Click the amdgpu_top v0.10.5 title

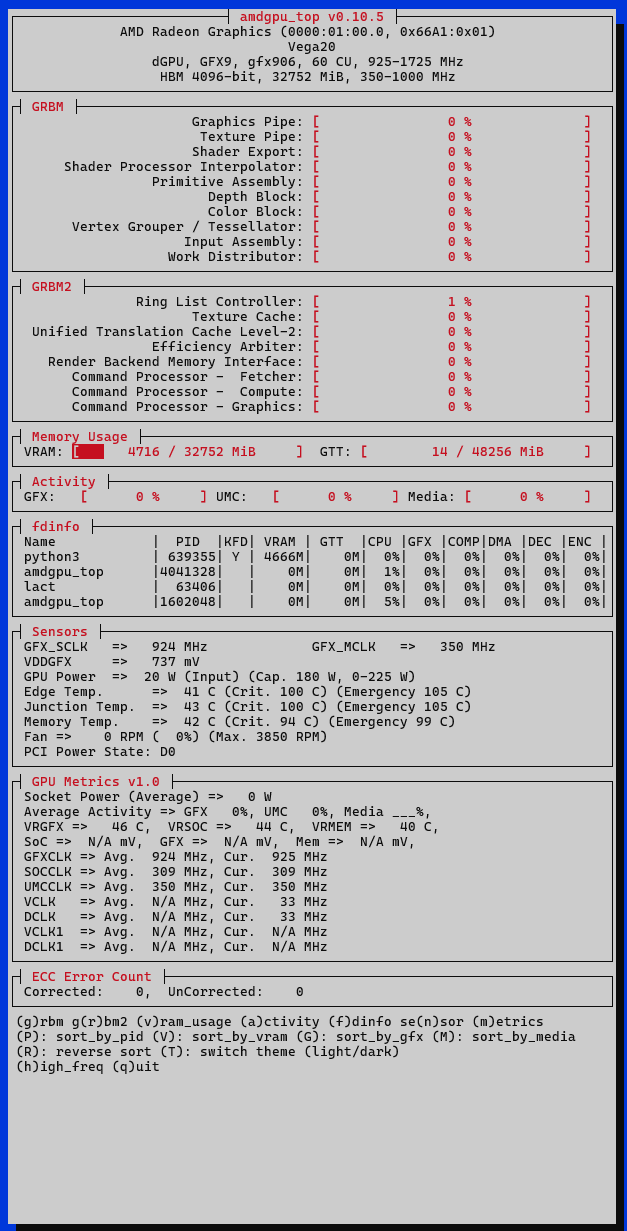tap(312, 16)
